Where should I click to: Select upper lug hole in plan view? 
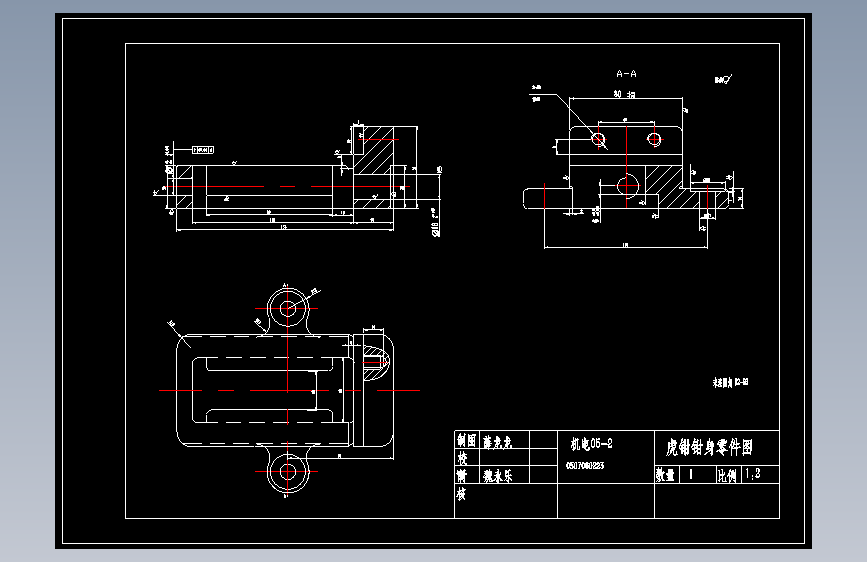point(288,309)
